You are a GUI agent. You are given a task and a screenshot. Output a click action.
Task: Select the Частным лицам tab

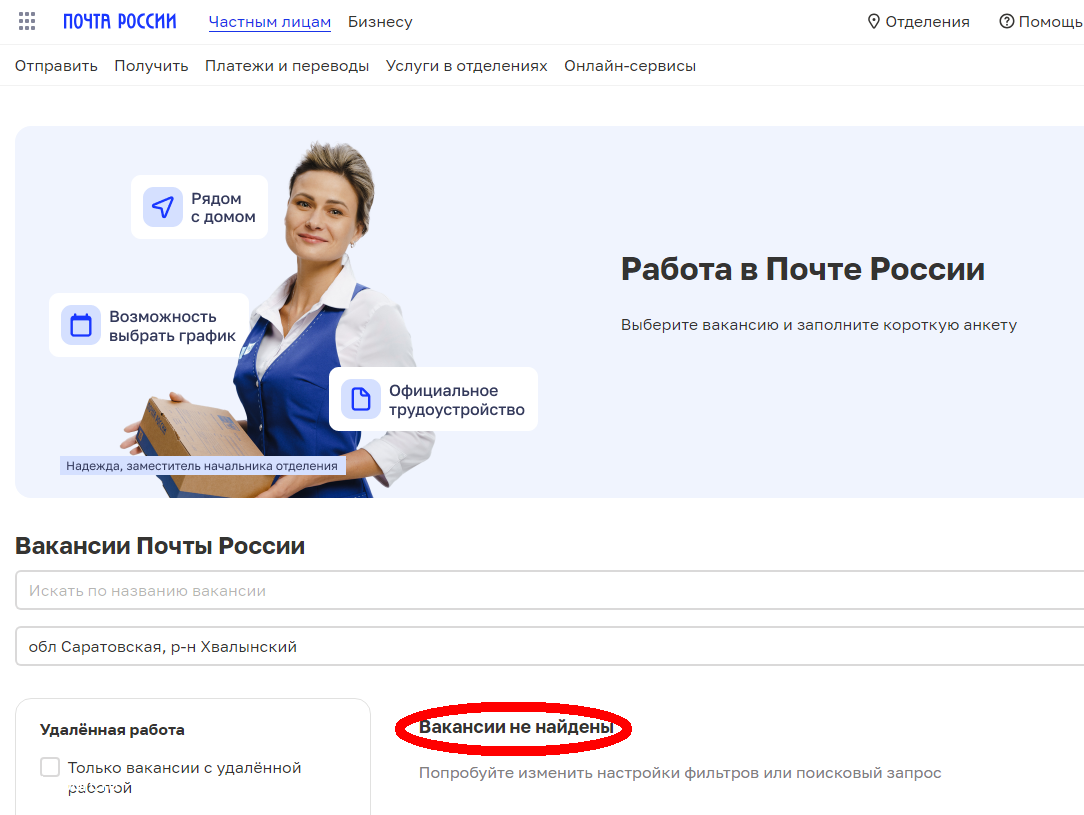(x=270, y=22)
